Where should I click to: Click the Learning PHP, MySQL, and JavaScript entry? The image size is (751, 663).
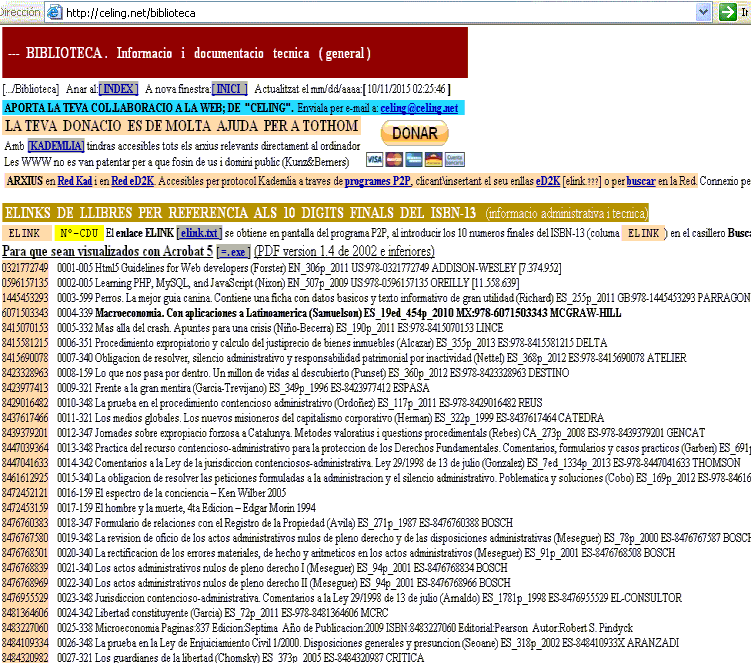pyautogui.click(x=288, y=283)
